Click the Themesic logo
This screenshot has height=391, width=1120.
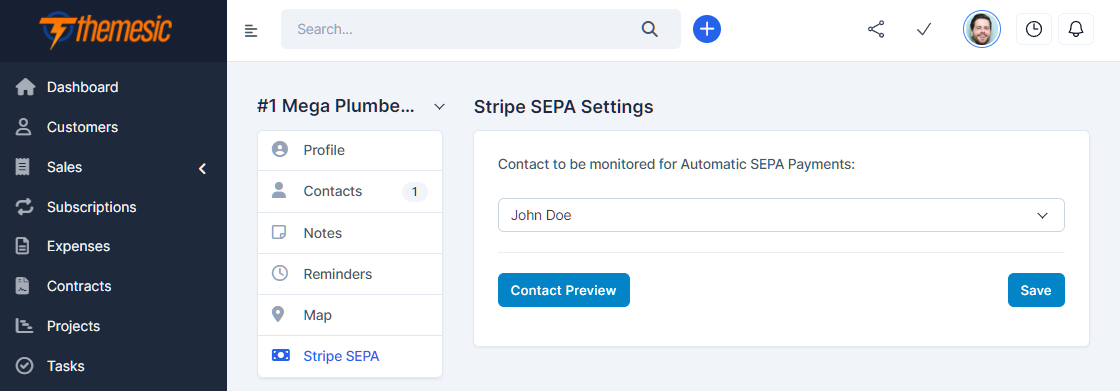click(x=105, y=30)
